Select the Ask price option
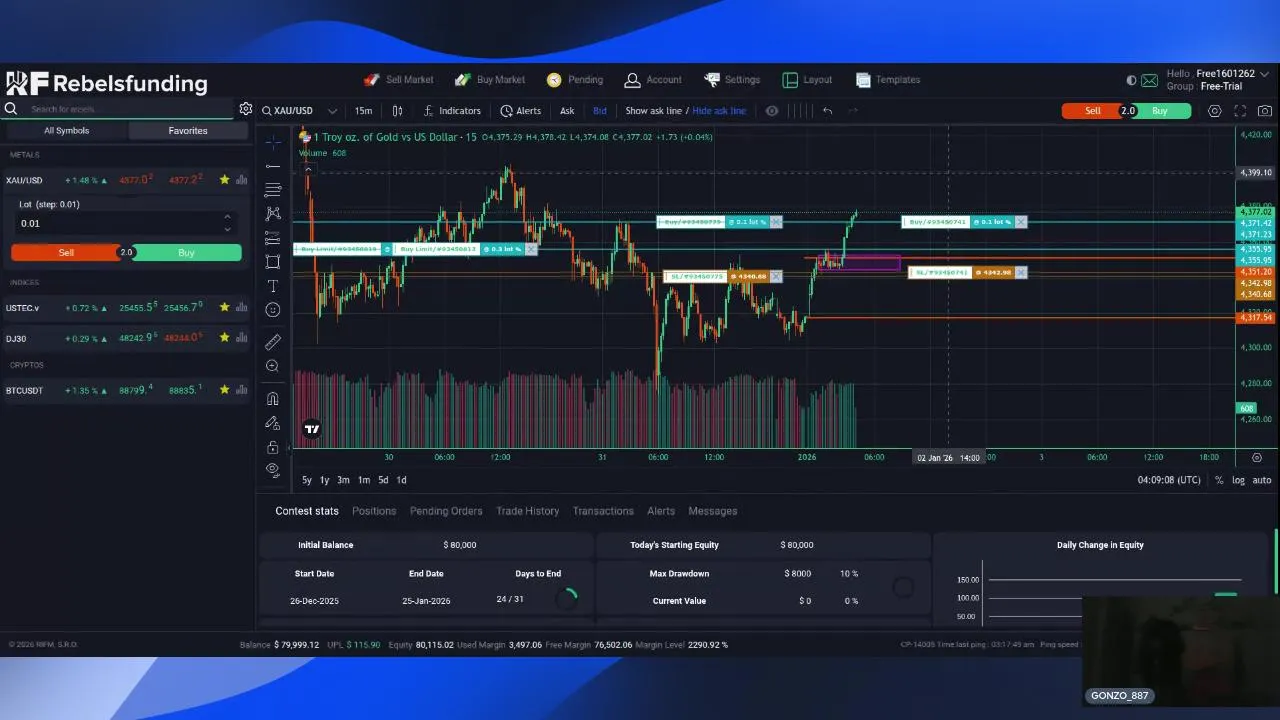This screenshot has height=720, width=1280. pyautogui.click(x=567, y=111)
